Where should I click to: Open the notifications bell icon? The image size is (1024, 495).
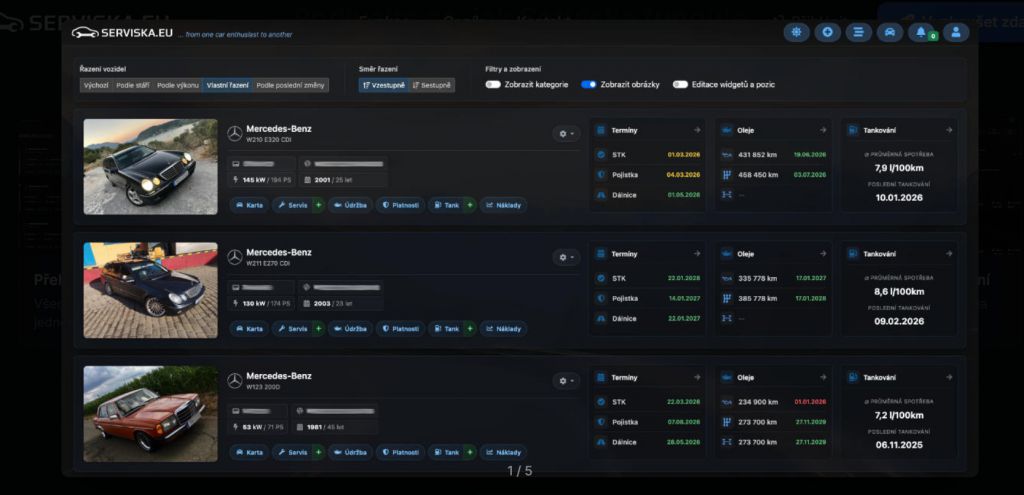[921, 33]
